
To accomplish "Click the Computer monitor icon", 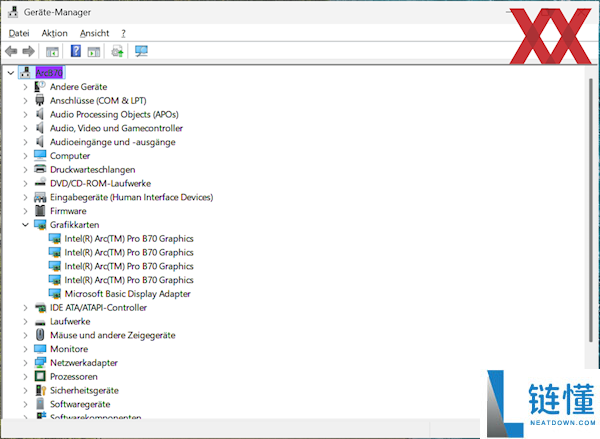I will [40, 155].
